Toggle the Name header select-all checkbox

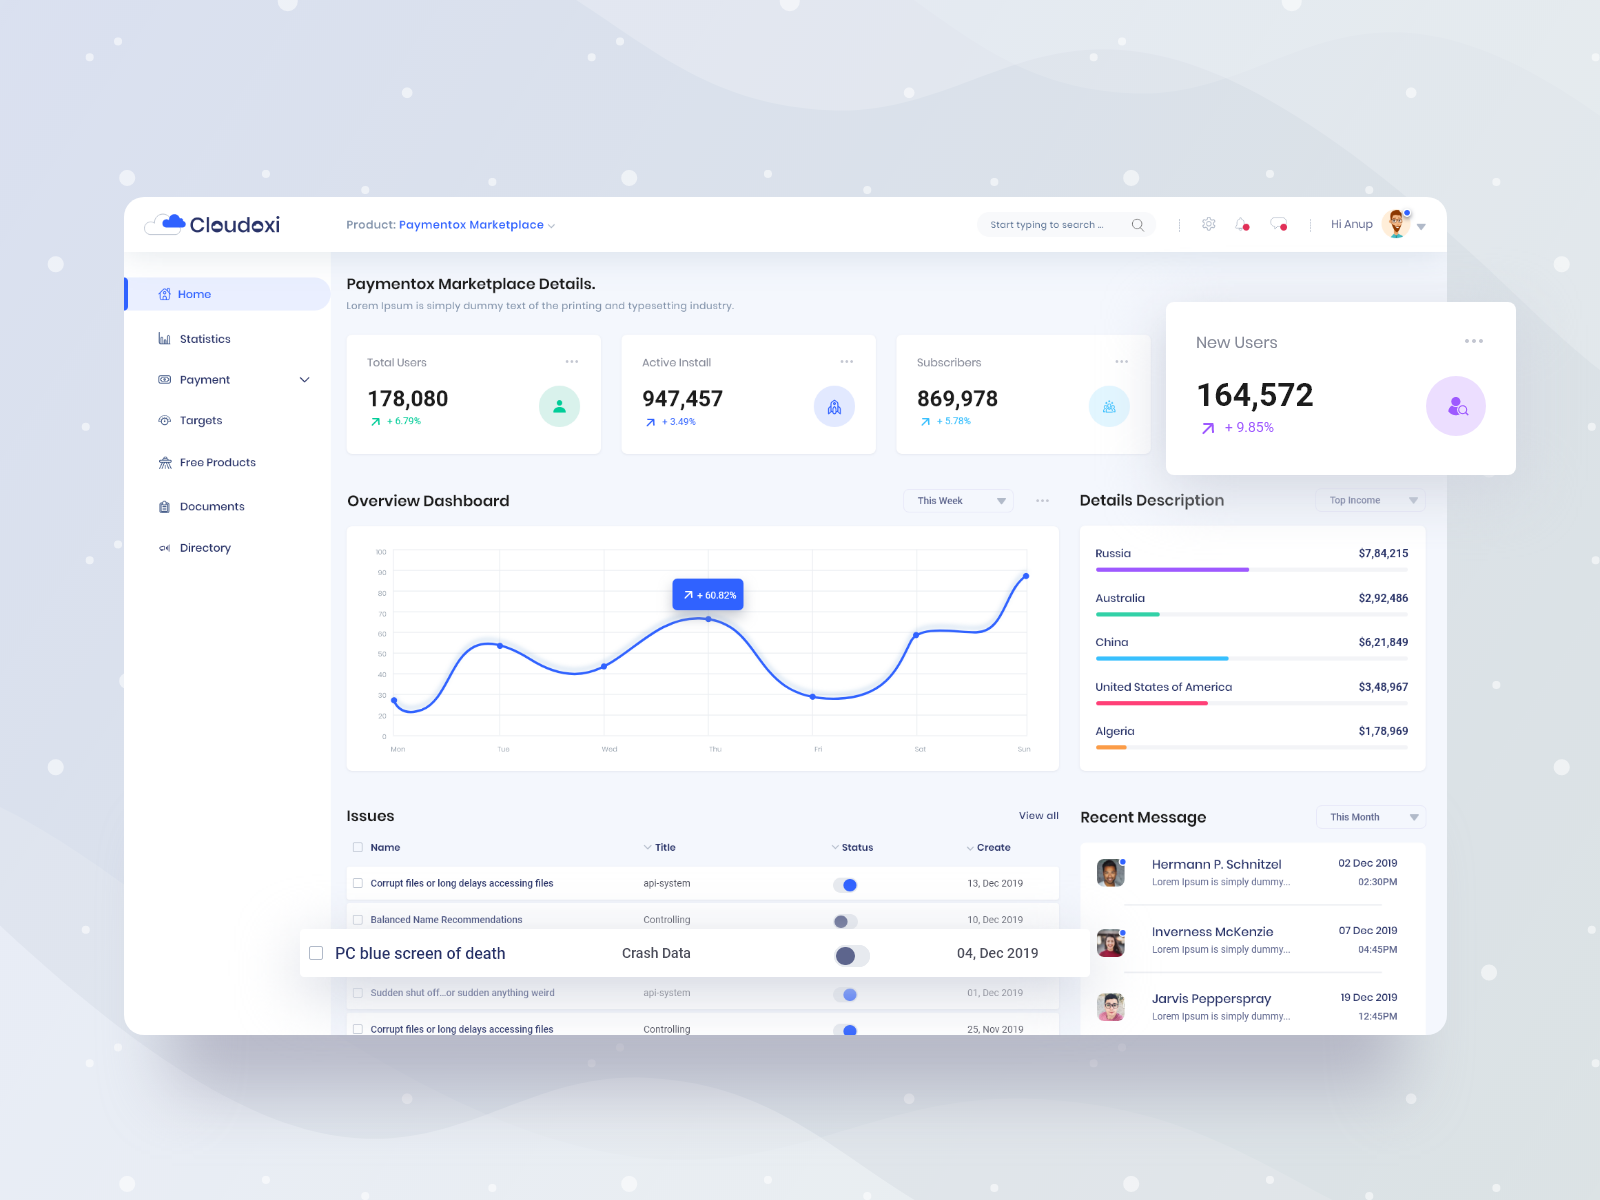(358, 847)
